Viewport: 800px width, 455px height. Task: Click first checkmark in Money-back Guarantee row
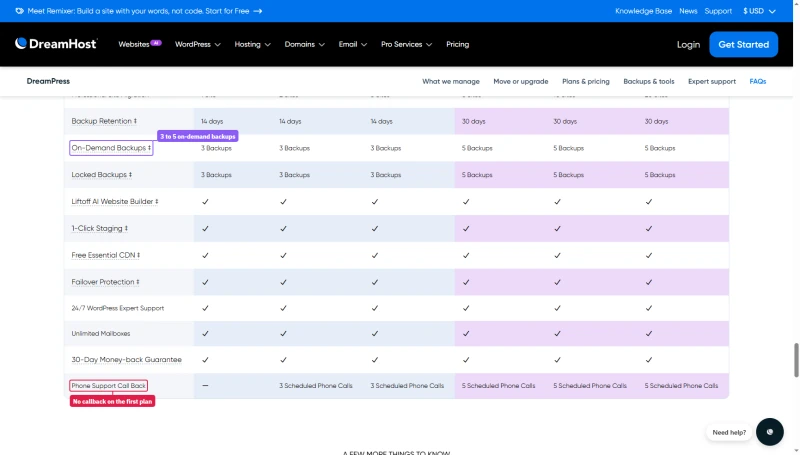coord(205,360)
